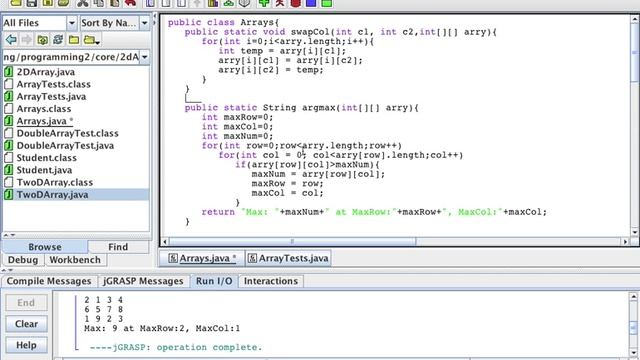
Task: Click the green up-folder icon in browser toolbar
Action: pos(42,40)
